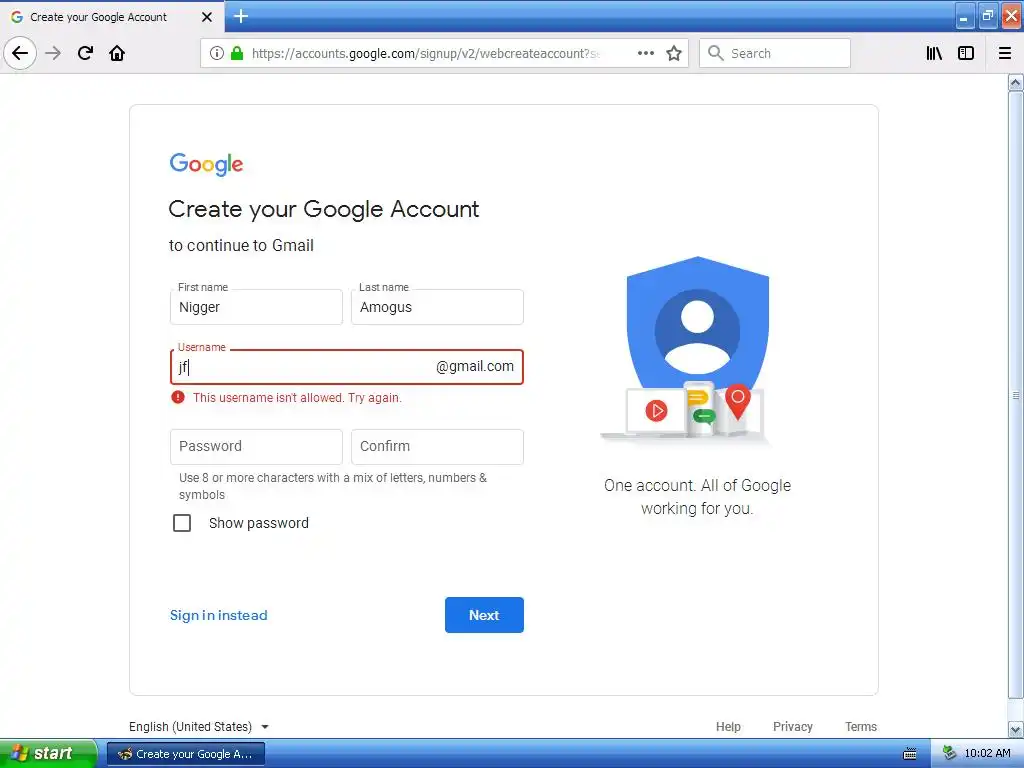
Task: Open the English (United States) language dropdown
Action: (x=199, y=726)
